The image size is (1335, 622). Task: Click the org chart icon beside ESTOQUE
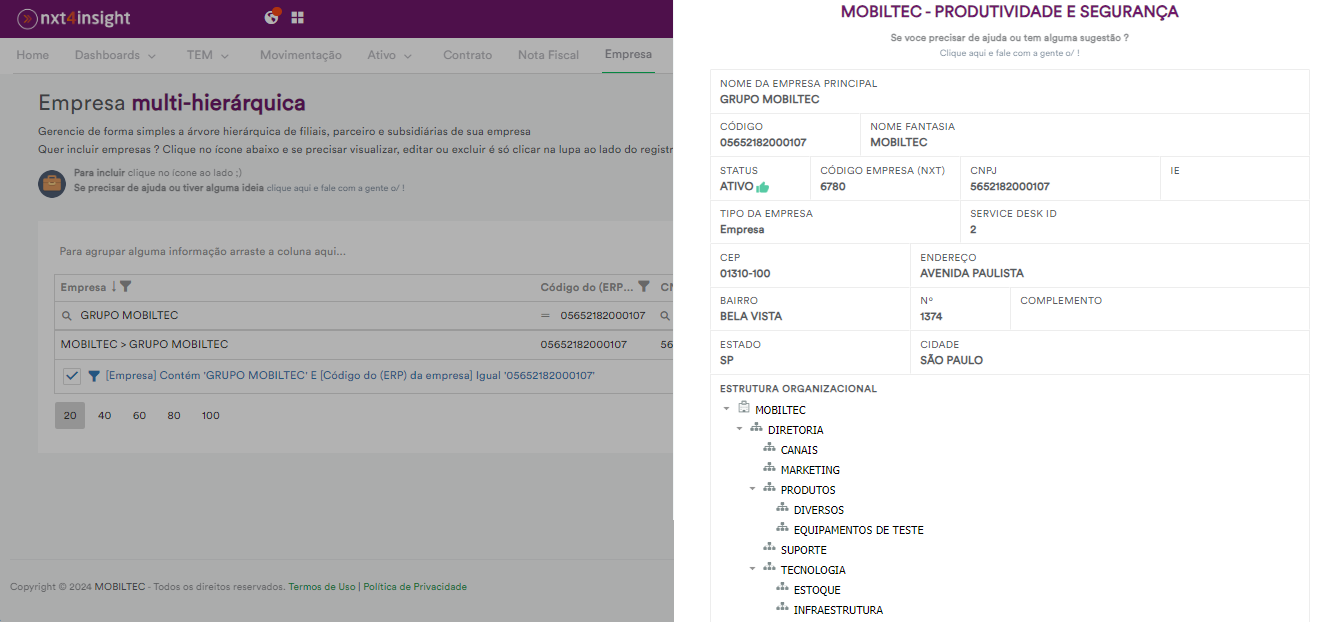(782, 589)
